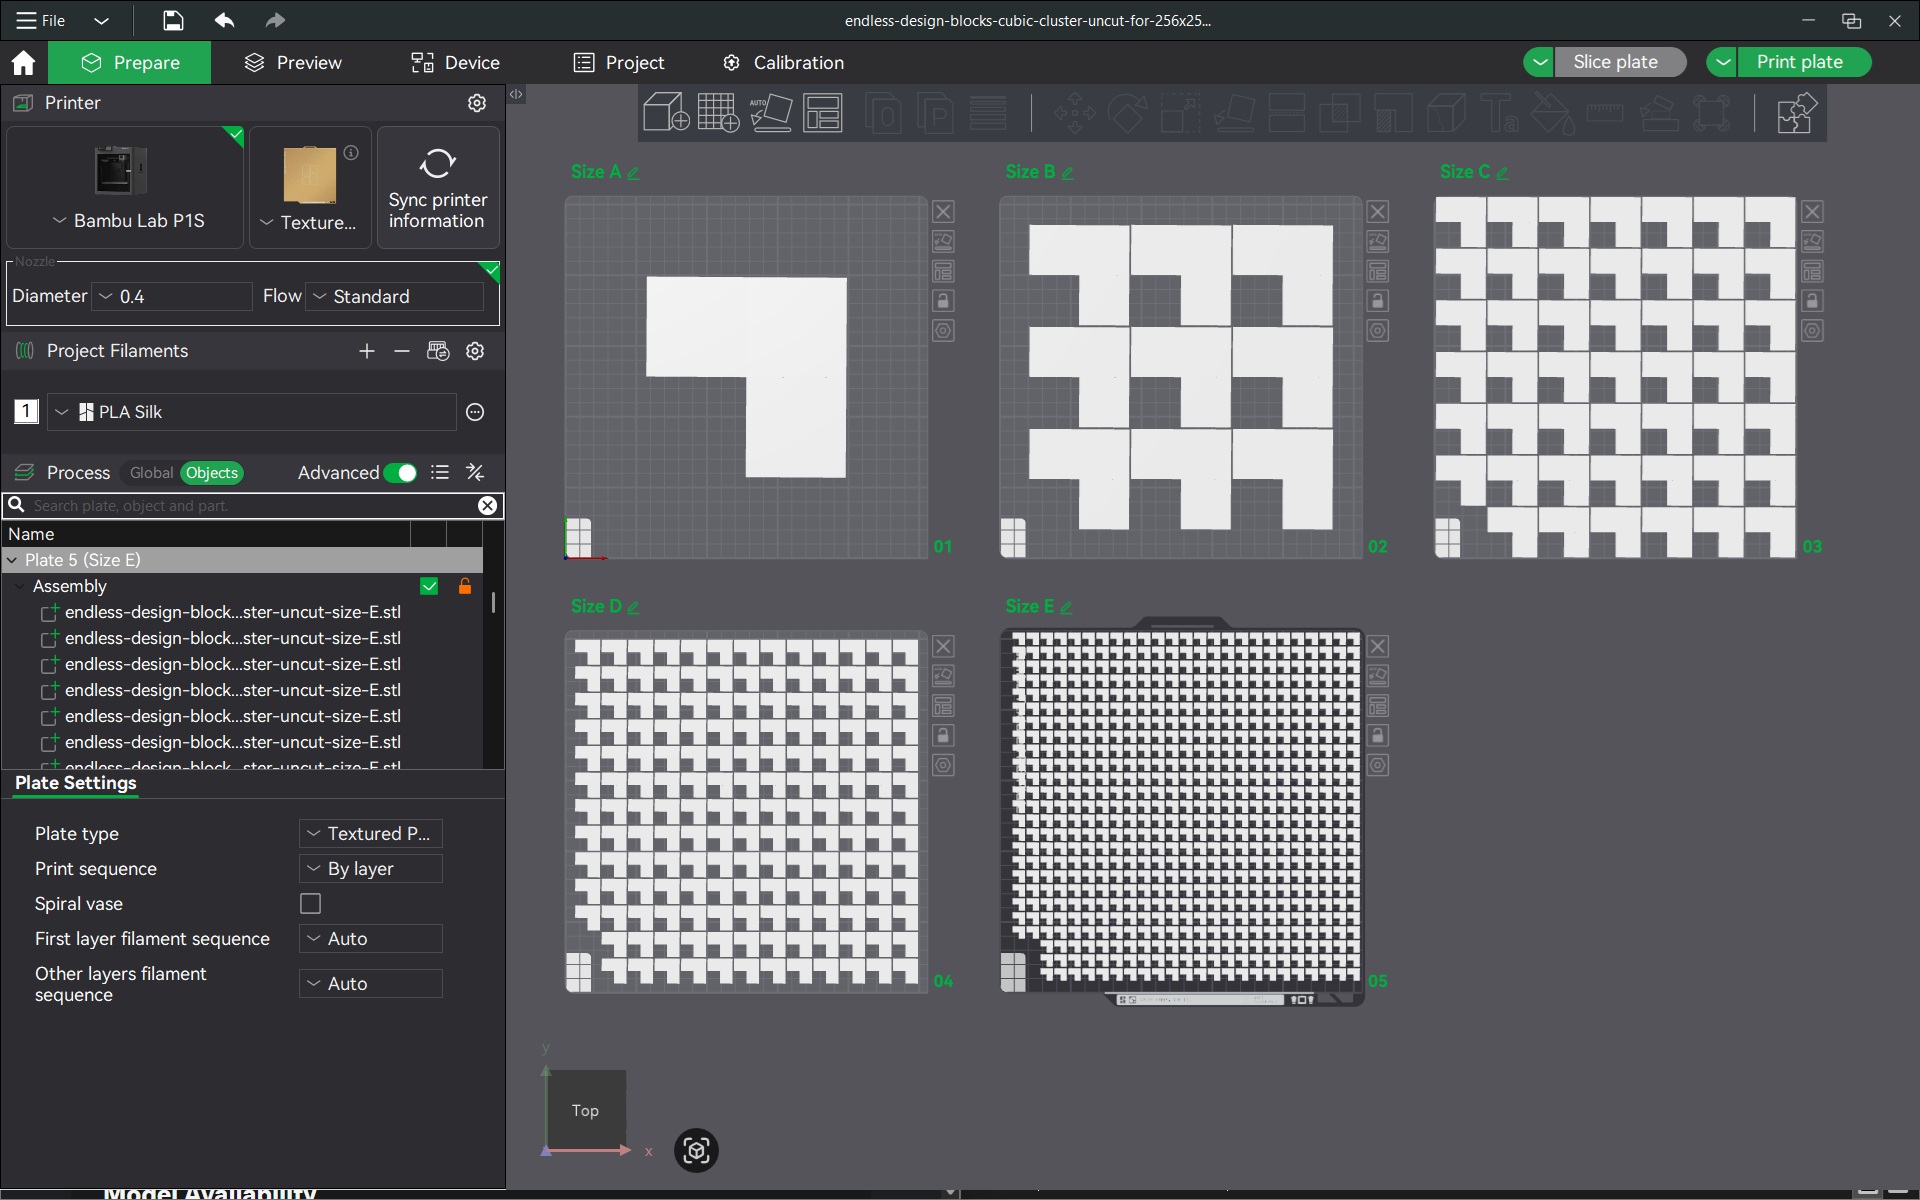
Task: Open the File menu
Action: coord(42,20)
